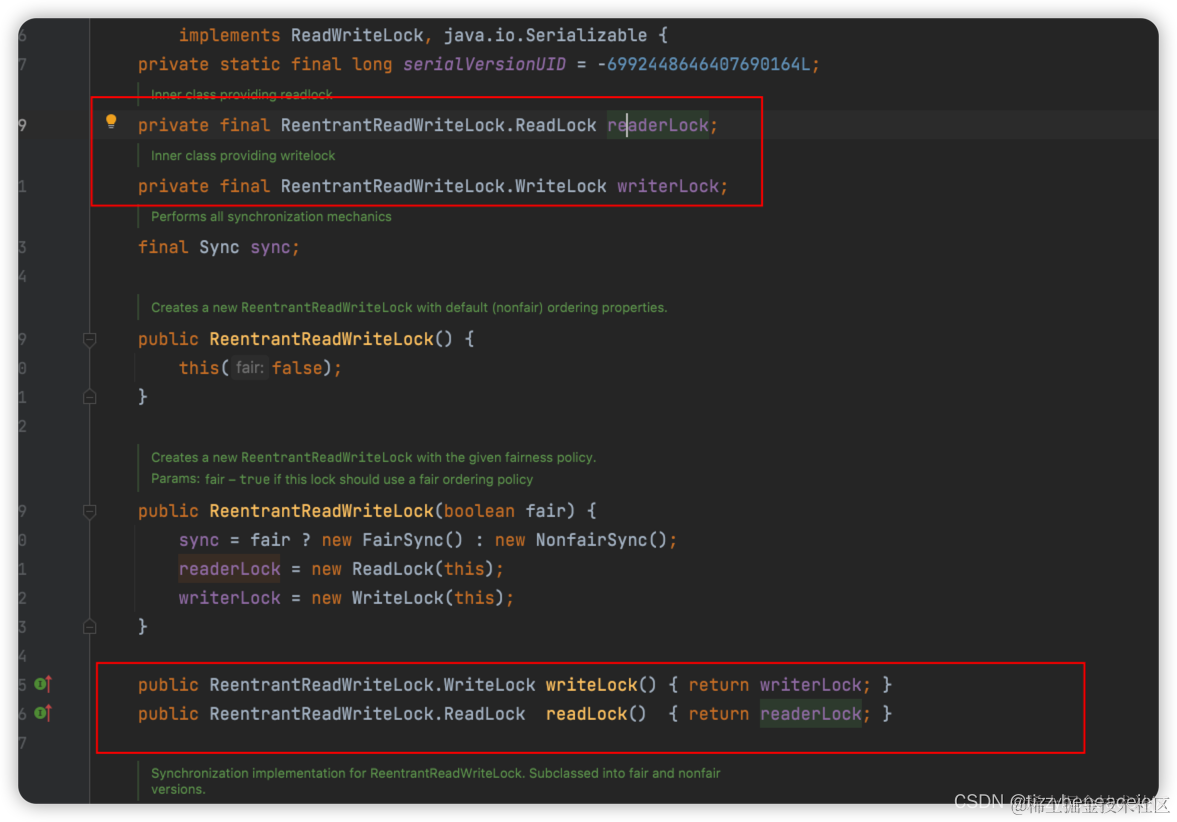Image resolution: width=1177 pixels, height=822 pixels.
Task: Click fold end marker after writerLock assignment
Action: (x=89, y=627)
